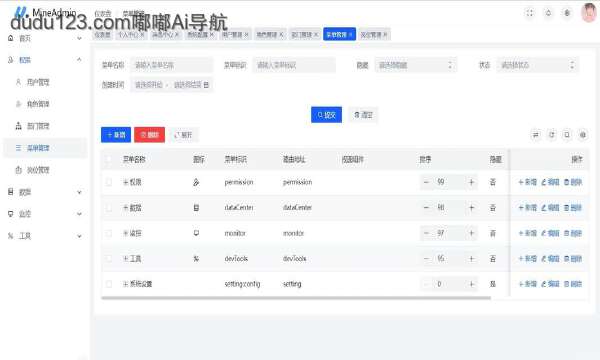Expand the devTools row tree node
The height and width of the screenshot is (360, 600).
[126, 259]
